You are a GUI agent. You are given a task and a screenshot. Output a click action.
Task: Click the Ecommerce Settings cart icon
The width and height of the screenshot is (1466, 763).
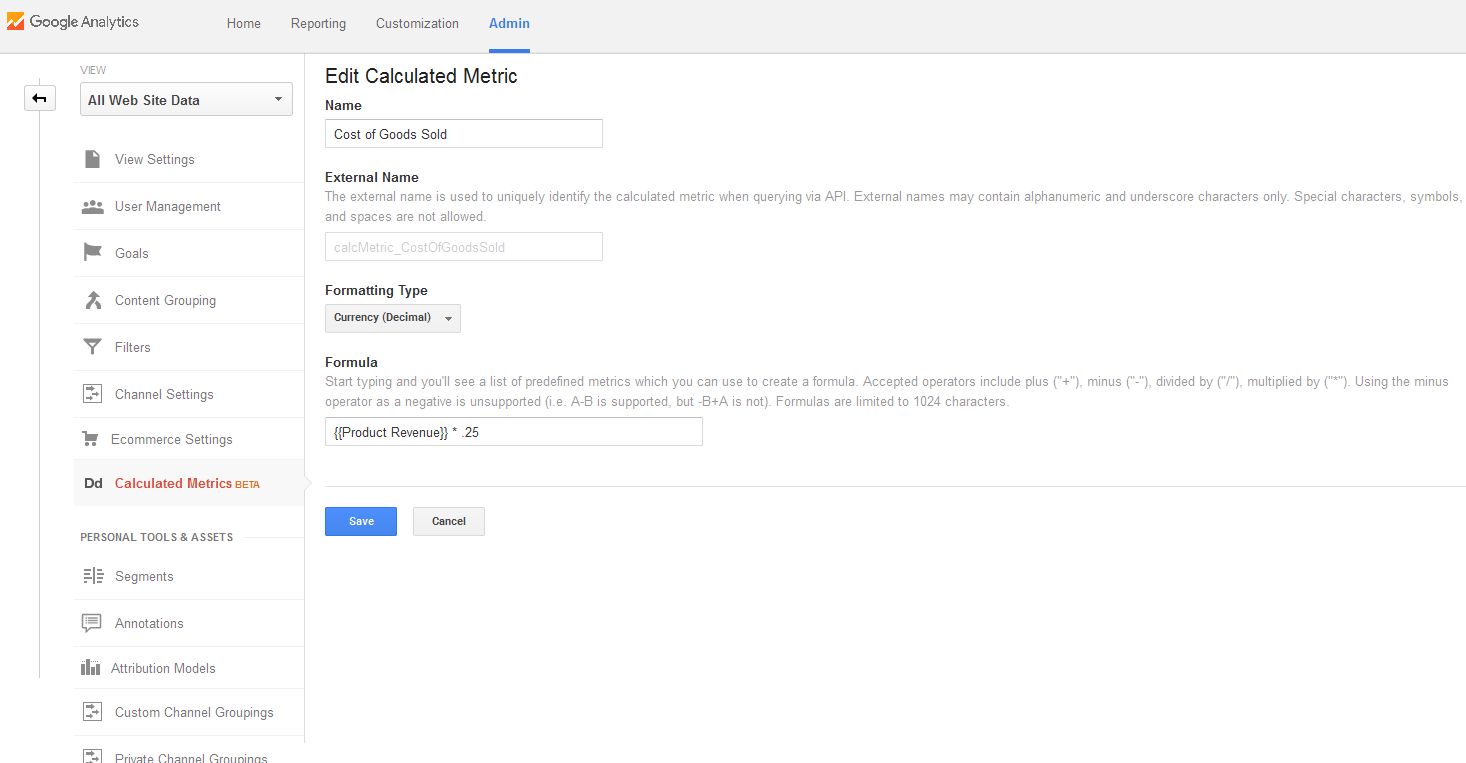91,439
